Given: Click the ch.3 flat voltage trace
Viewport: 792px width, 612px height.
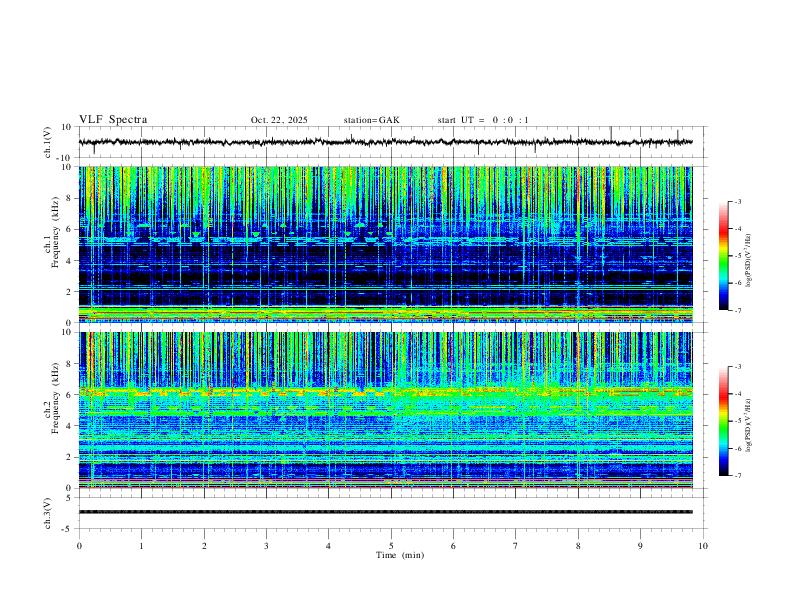Looking at the screenshot, I should (x=385, y=512).
